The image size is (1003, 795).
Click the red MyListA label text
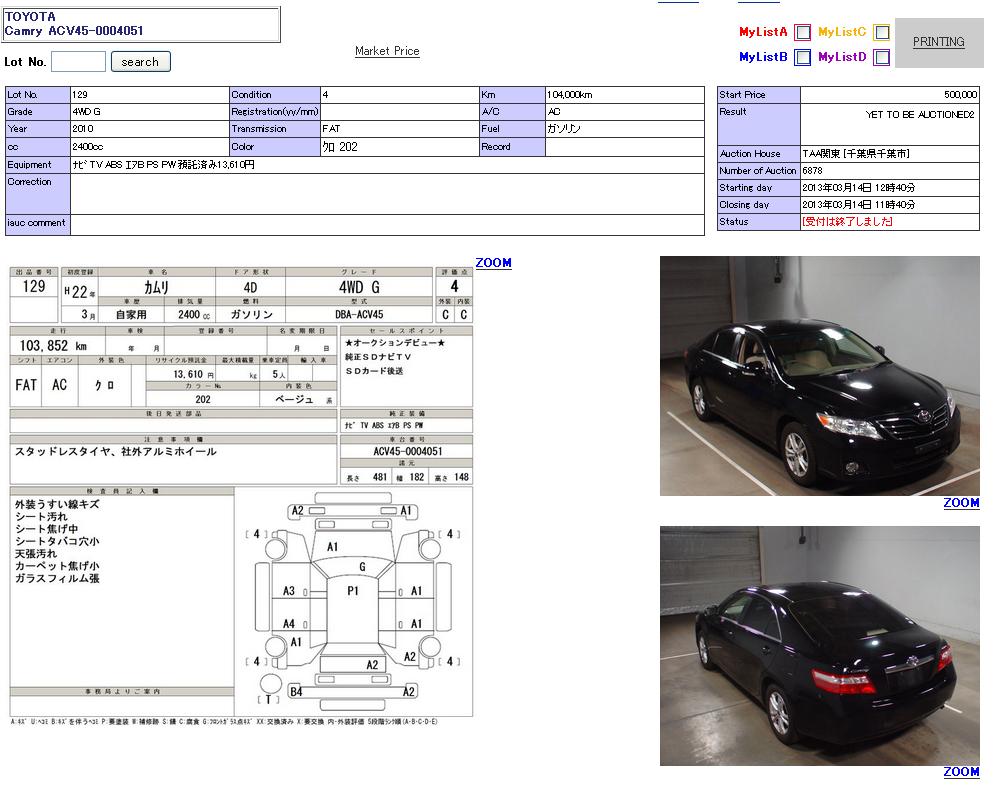click(763, 32)
